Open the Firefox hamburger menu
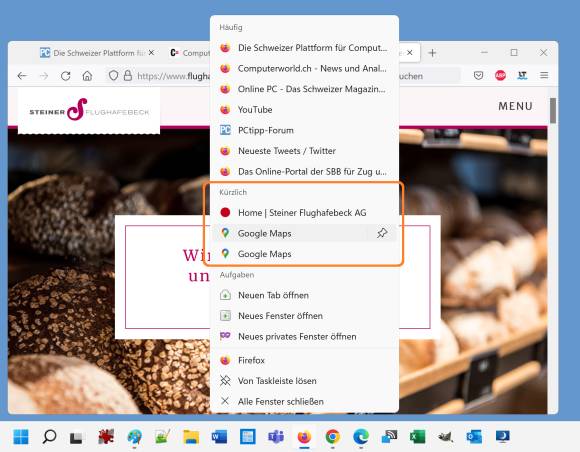580x452 pixels. point(544,75)
